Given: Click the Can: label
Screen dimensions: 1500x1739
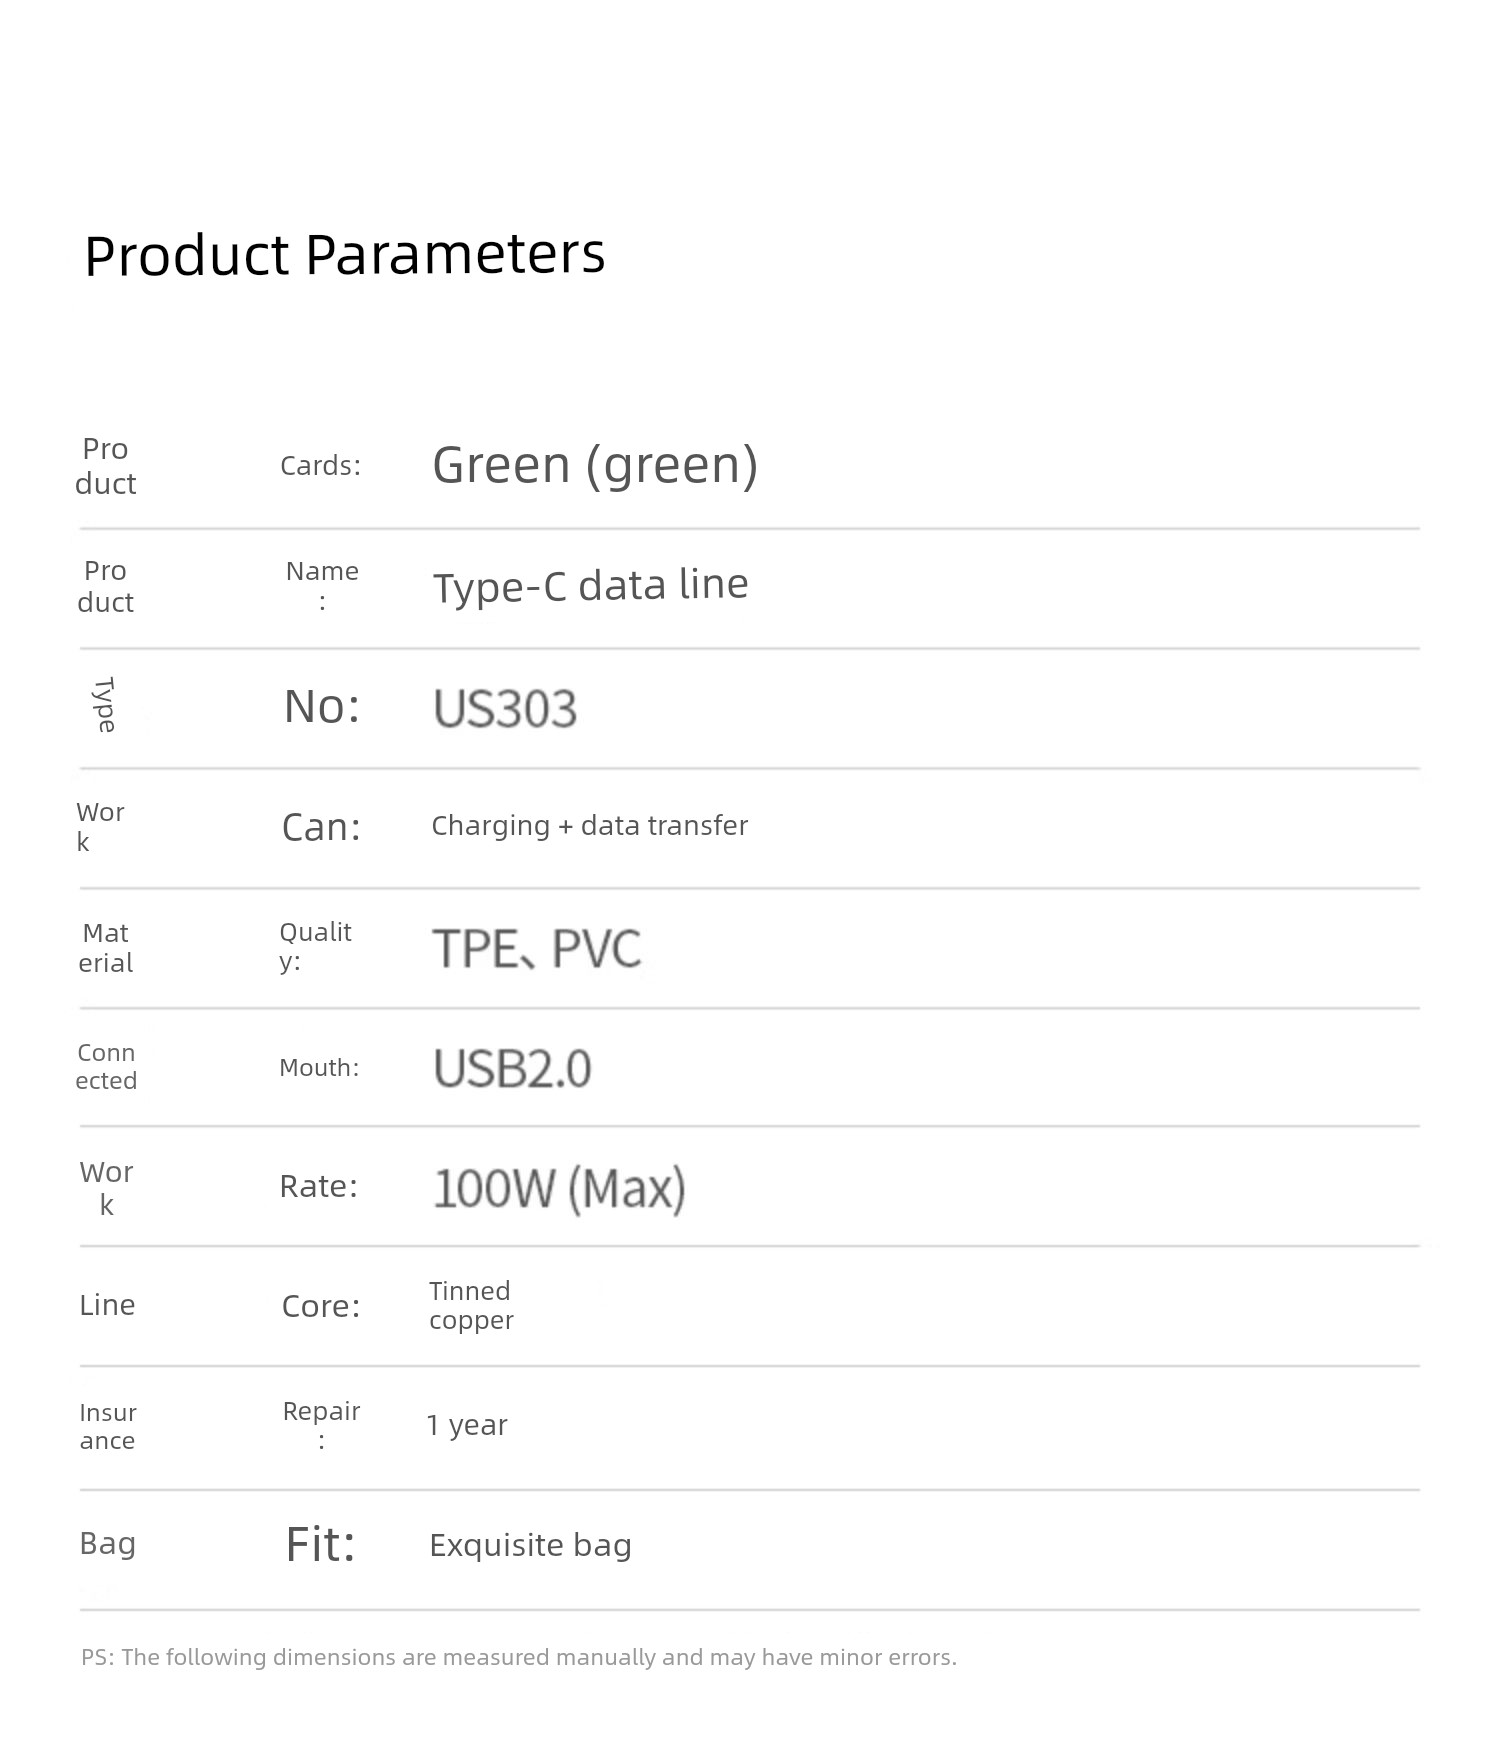Looking at the screenshot, I should (x=321, y=827).
